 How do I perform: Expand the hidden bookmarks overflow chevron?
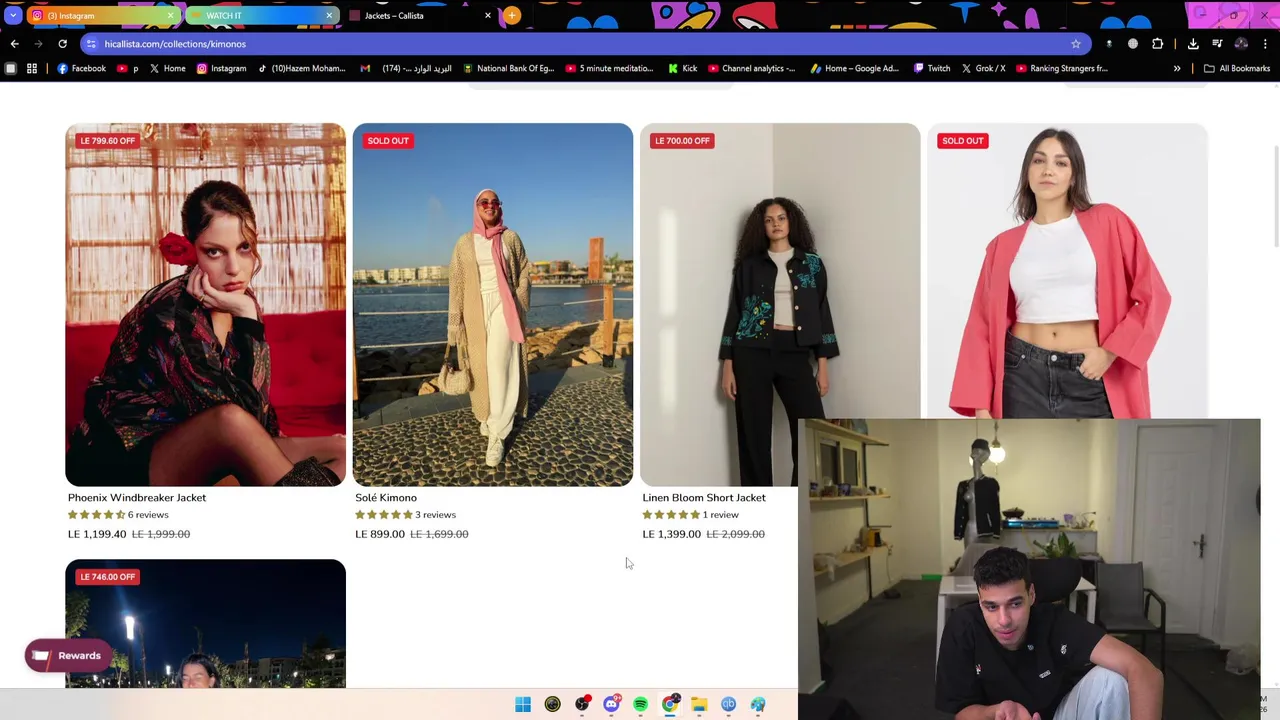click(x=1177, y=69)
